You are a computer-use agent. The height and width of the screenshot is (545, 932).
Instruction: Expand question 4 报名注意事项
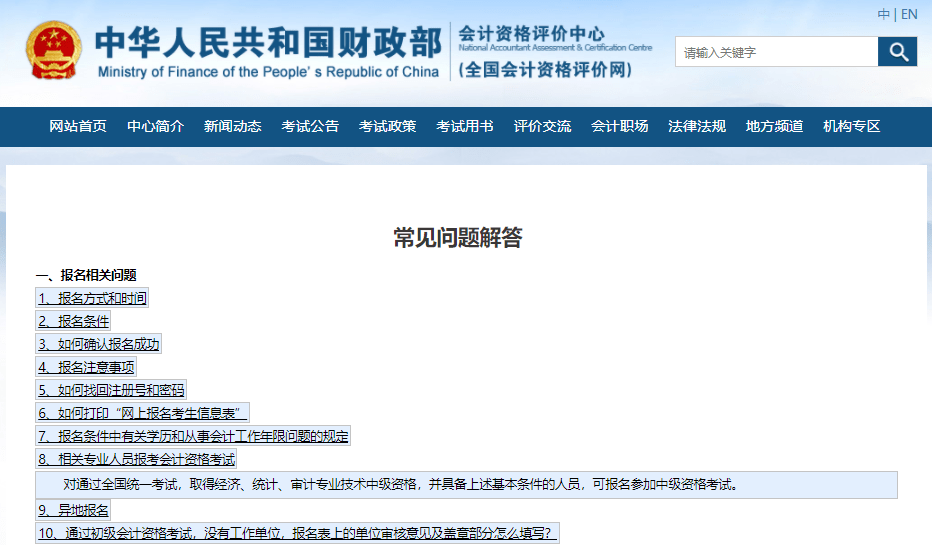pos(86,367)
